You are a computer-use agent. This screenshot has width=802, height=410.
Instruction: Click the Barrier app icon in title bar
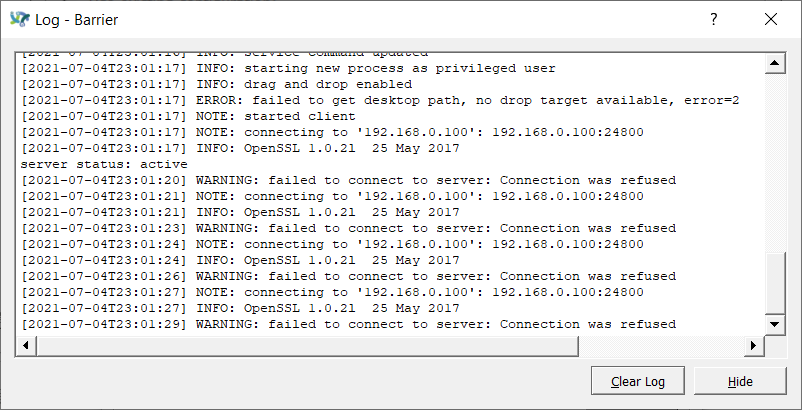coord(19,20)
